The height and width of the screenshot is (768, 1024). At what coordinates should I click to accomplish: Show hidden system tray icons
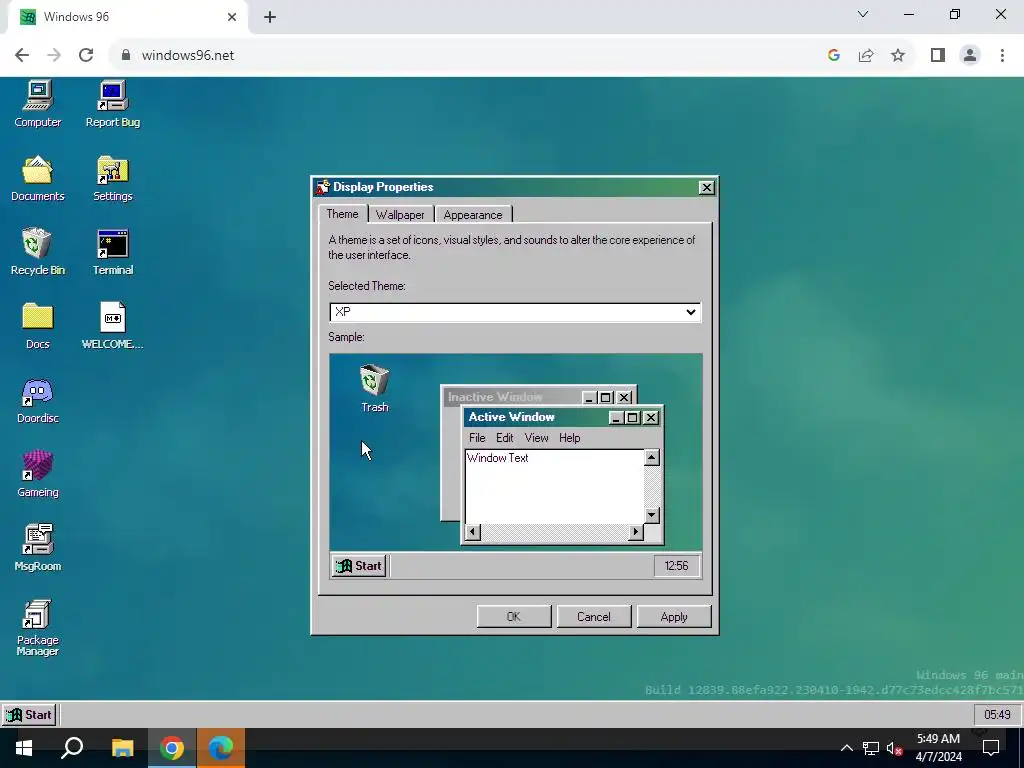[846, 748]
